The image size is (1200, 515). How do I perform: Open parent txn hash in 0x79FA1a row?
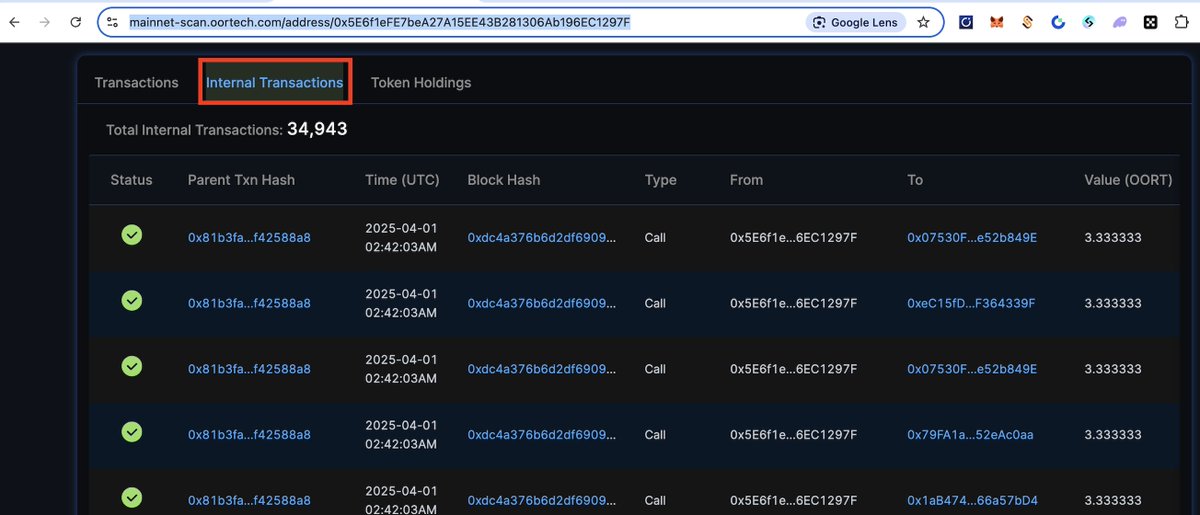[x=249, y=435]
